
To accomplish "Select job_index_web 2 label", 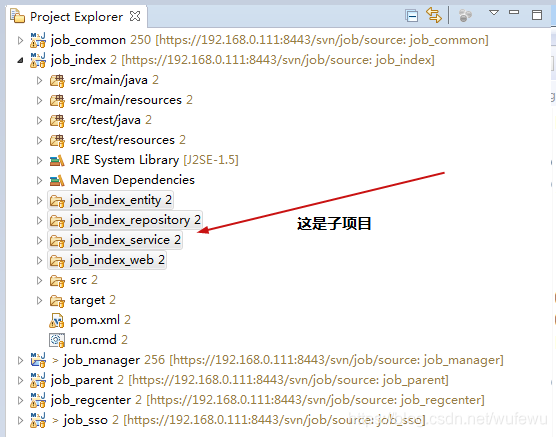I will [x=117, y=260].
